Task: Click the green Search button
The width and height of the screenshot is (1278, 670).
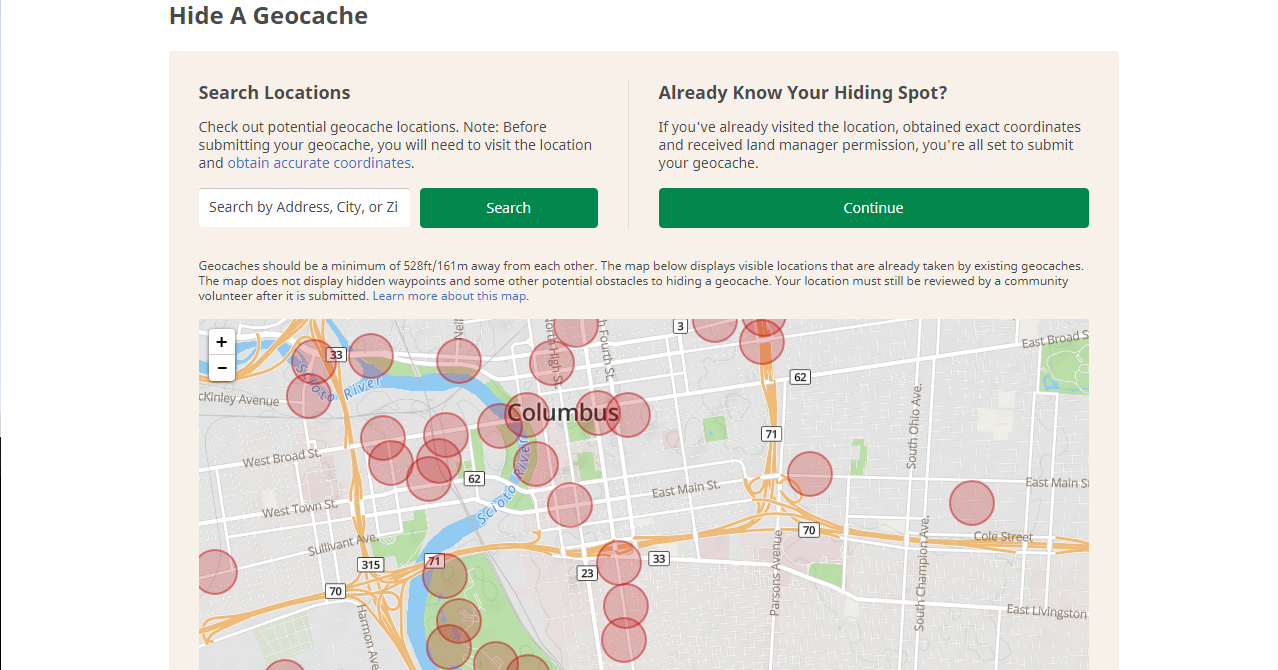Action: (x=508, y=208)
